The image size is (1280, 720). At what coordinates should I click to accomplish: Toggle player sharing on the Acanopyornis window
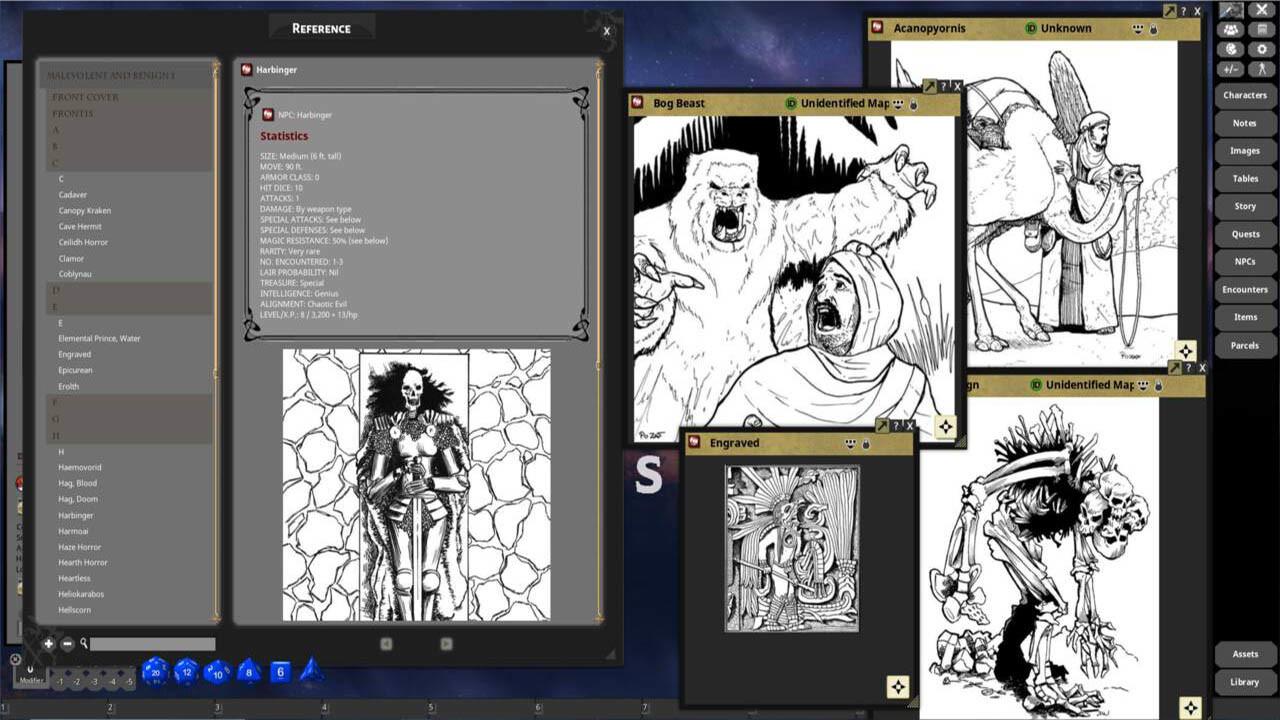(x=1139, y=28)
